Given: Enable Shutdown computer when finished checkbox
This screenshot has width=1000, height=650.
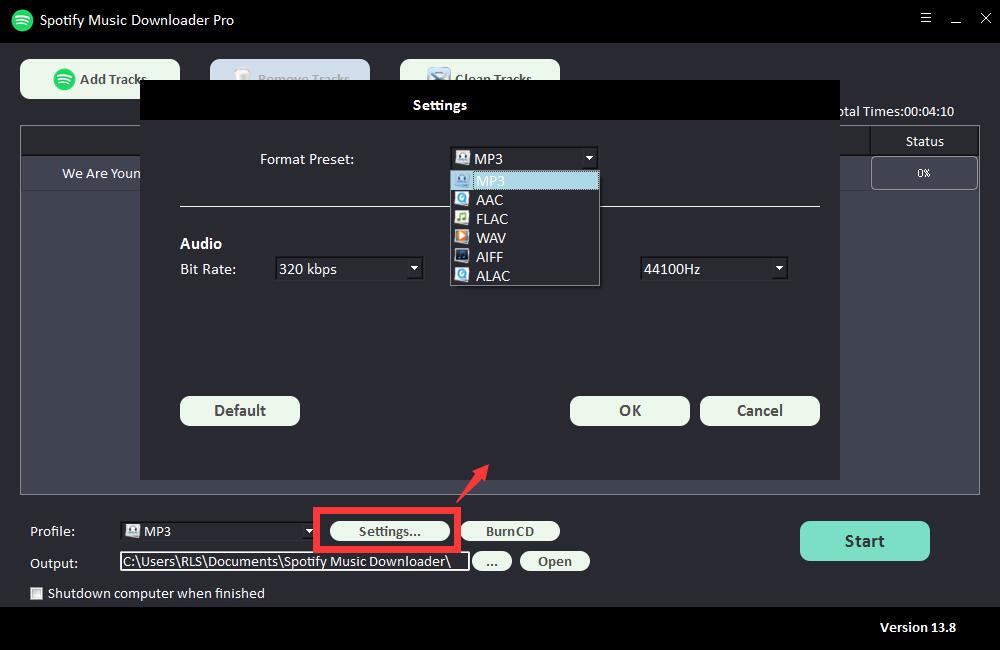Looking at the screenshot, I should 37,593.
